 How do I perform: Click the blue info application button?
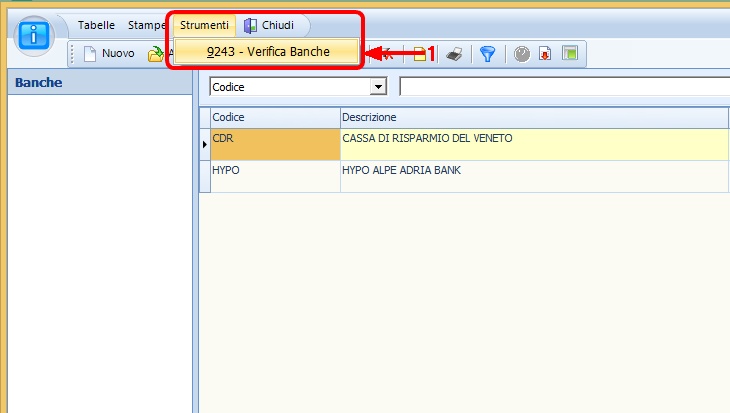click(x=37, y=34)
